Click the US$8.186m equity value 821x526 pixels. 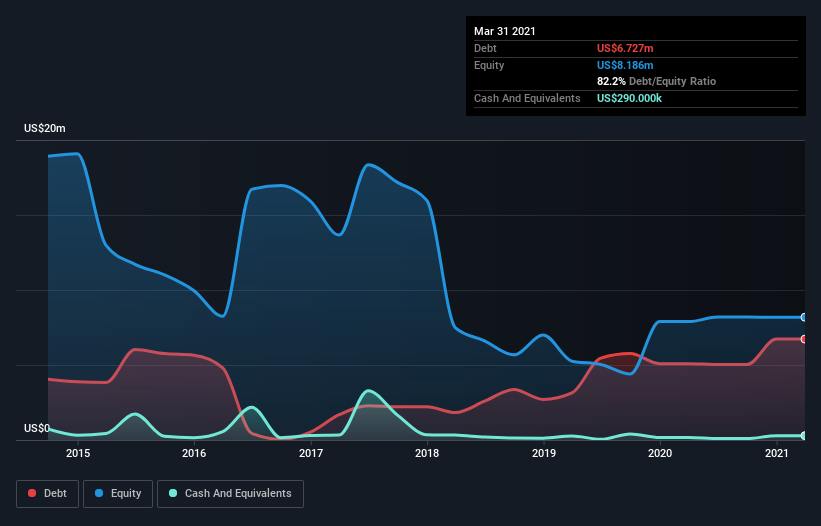point(625,65)
